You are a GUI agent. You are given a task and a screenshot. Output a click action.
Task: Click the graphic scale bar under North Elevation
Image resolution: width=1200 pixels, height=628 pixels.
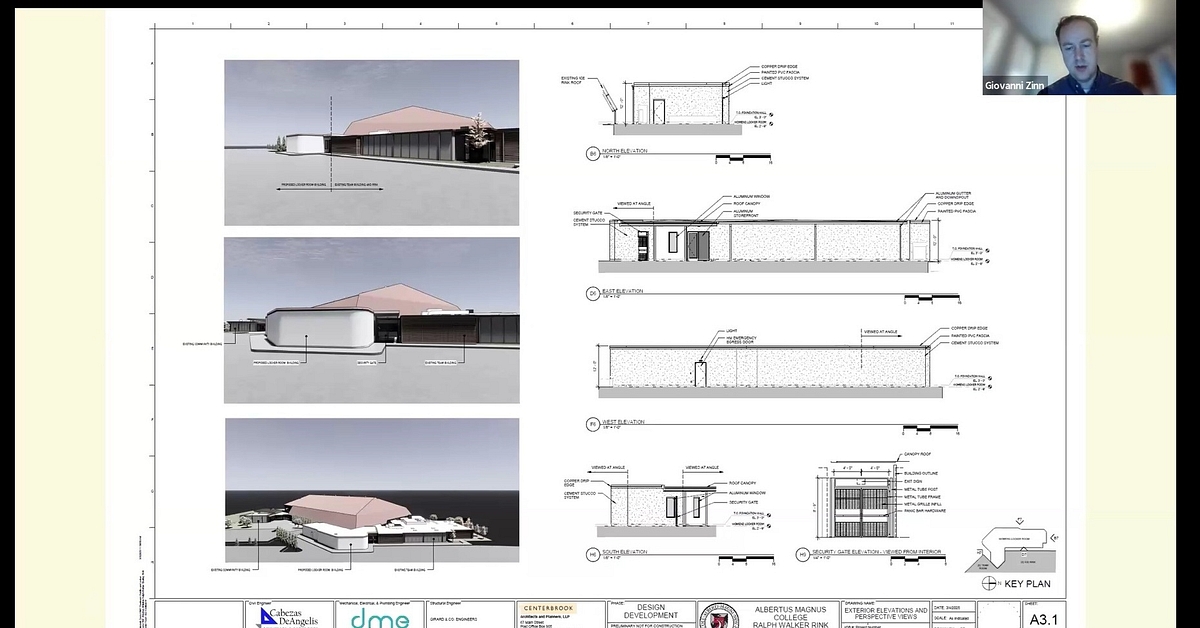pyautogui.click(x=744, y=158)
